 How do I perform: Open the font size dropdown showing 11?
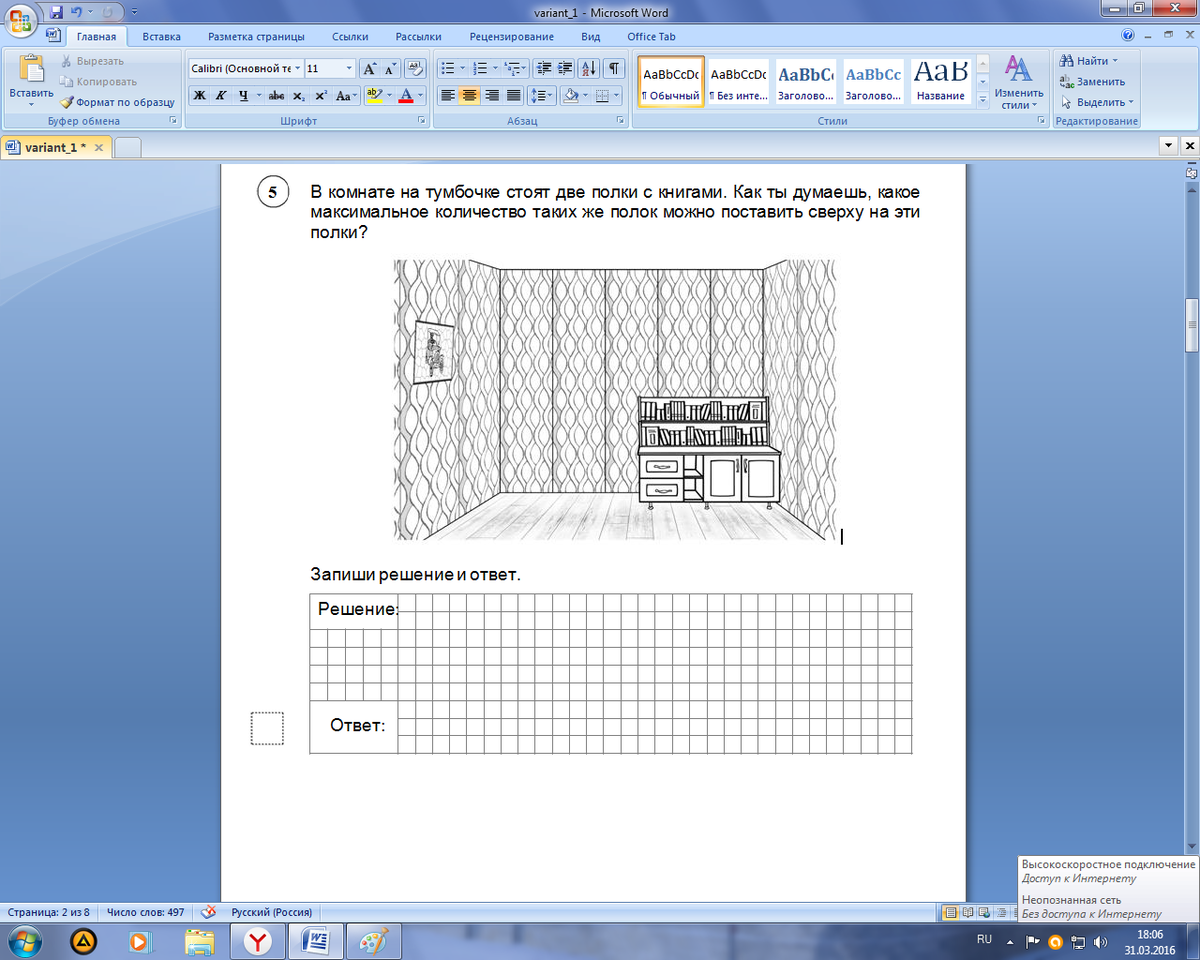click(x=349, y=69)
